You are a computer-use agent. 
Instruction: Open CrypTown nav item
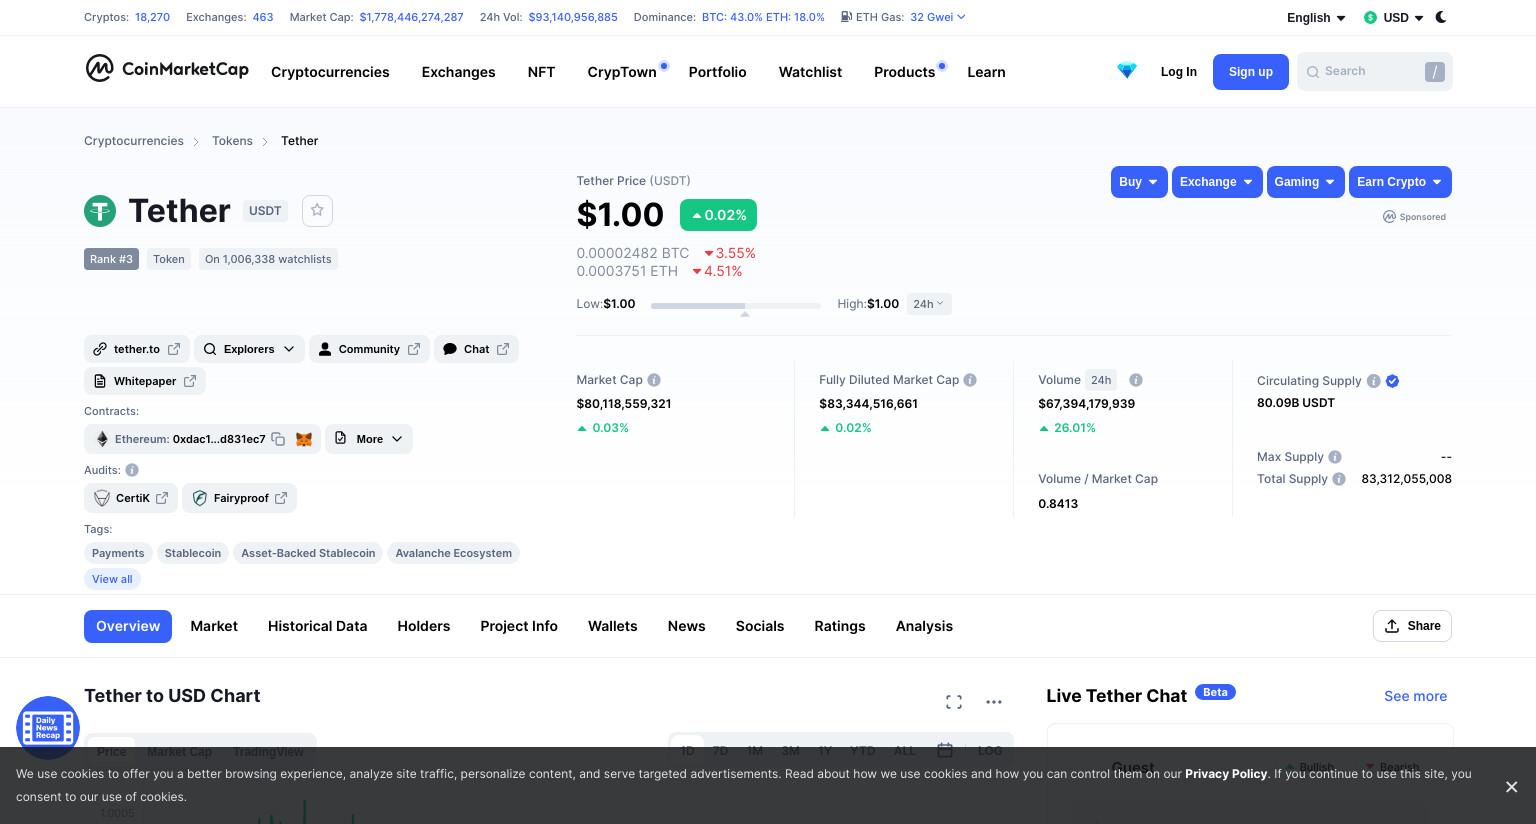[x=622, y=72]
